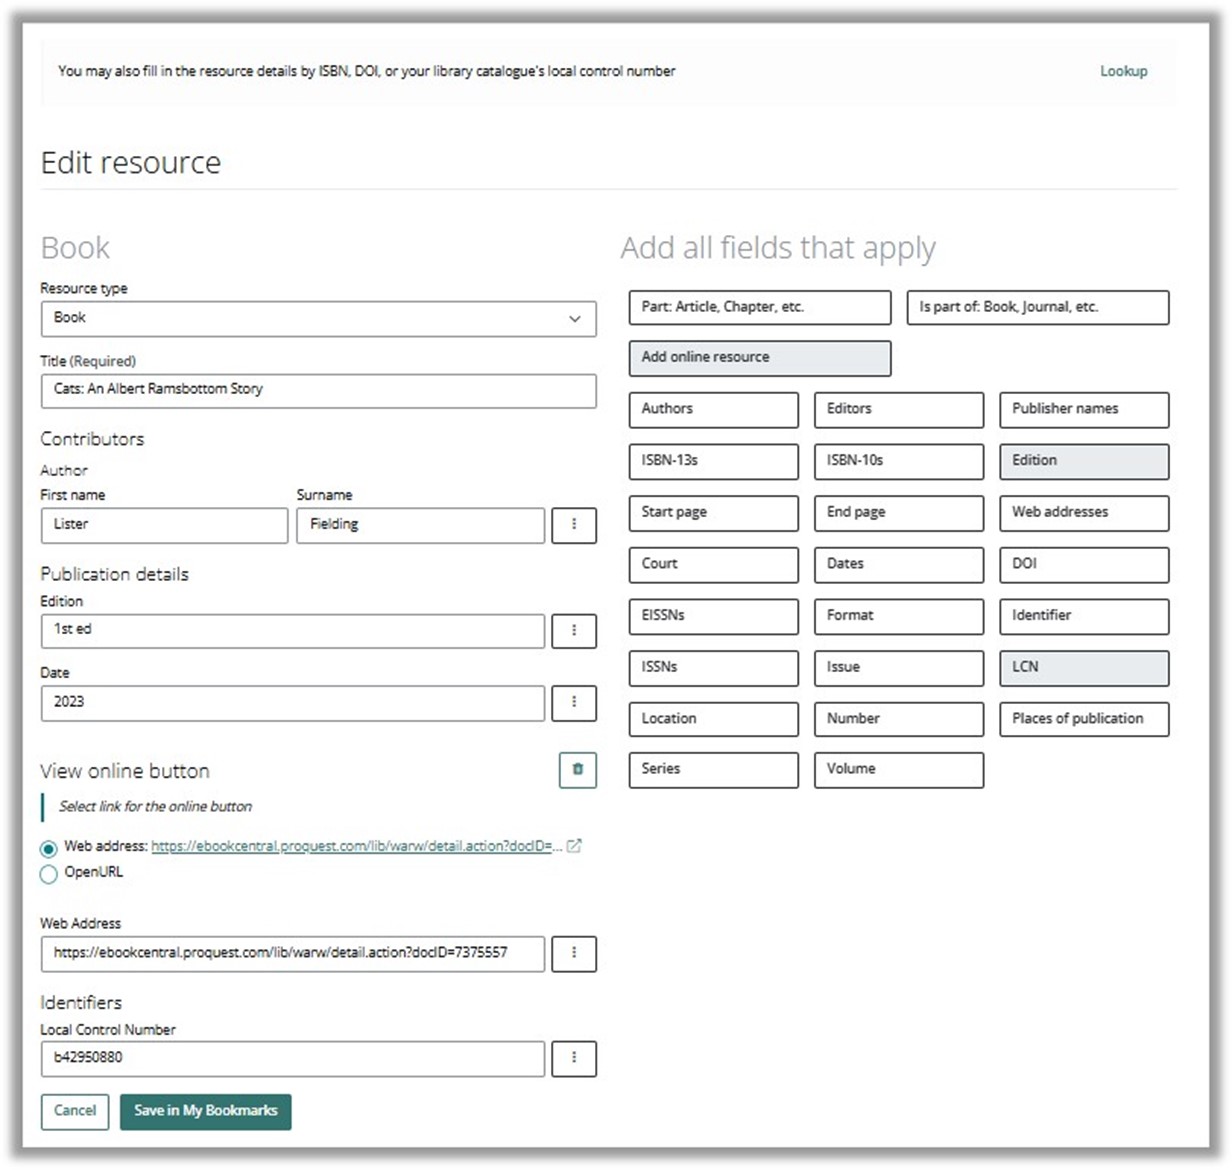Click inside the Title input field

click(x=317, y=390)
